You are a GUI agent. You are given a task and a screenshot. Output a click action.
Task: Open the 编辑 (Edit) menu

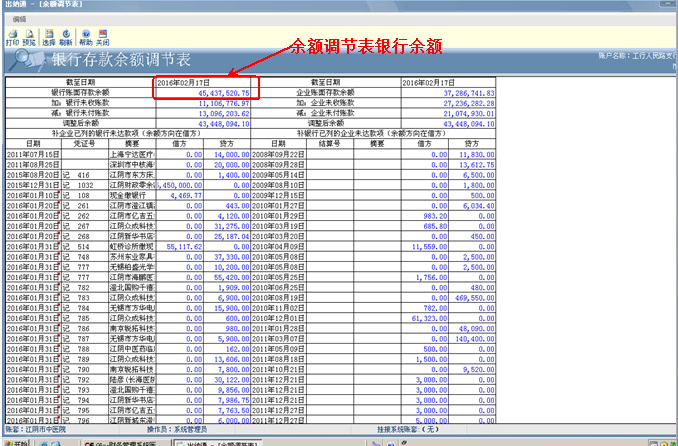pos(19,19)
